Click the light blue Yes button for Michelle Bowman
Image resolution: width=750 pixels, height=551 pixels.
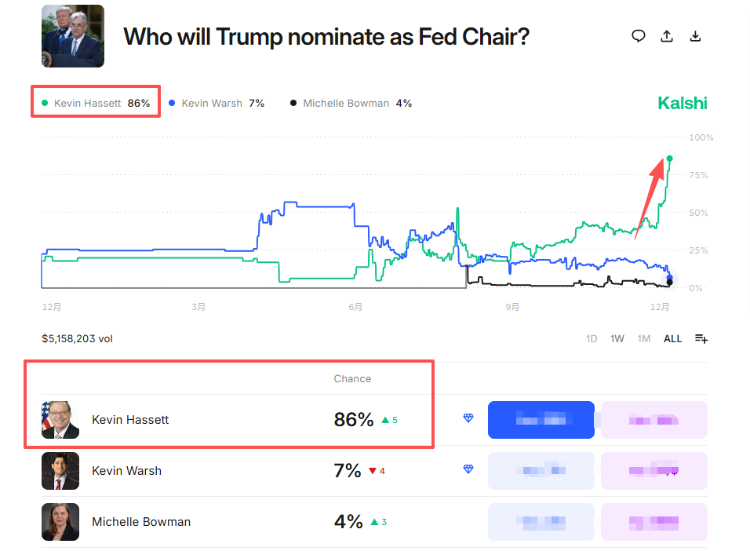tap(541, 522)
